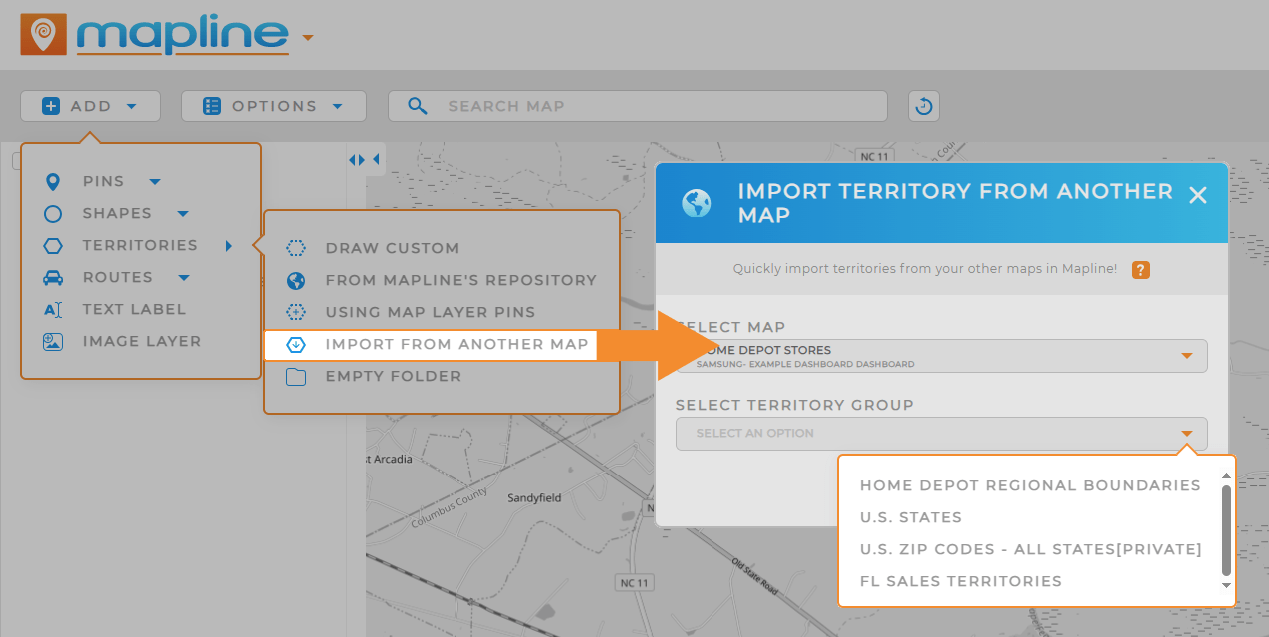Viewport: 1269px width, 637px height.
Task: Click the Empty Folder icon
Action: (296, 376)
